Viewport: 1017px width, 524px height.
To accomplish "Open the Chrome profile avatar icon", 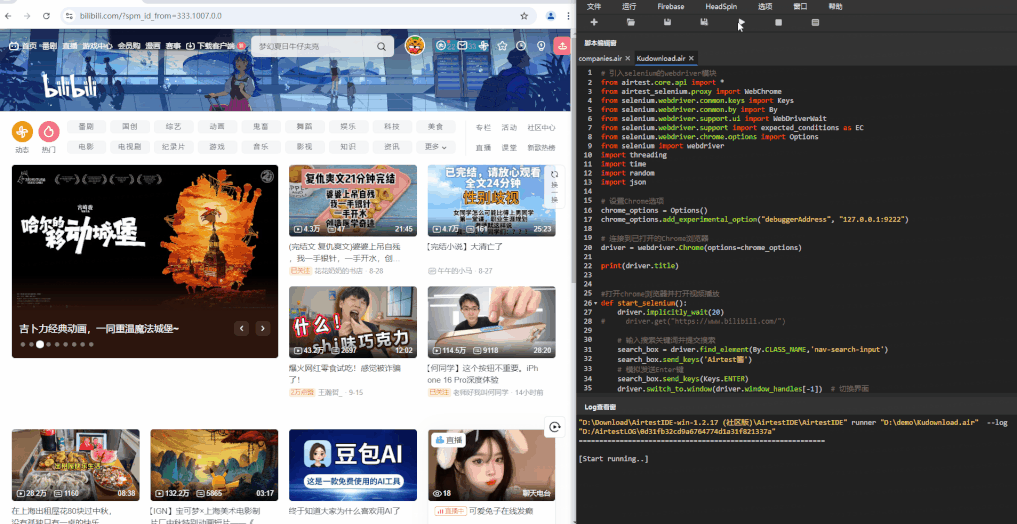I will [551, 16].
